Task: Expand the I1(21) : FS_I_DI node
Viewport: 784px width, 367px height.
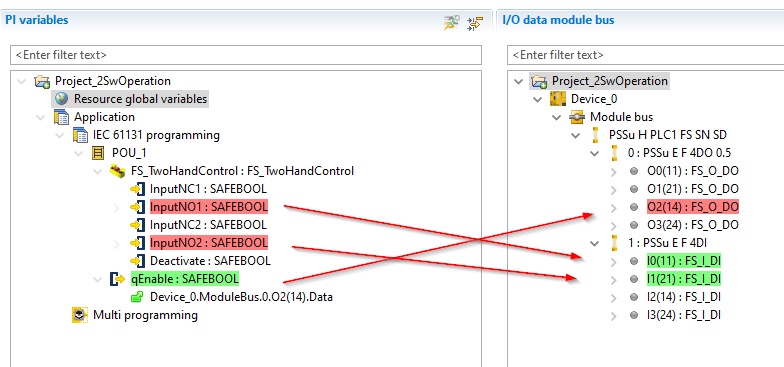Action: tap(614, 280)
